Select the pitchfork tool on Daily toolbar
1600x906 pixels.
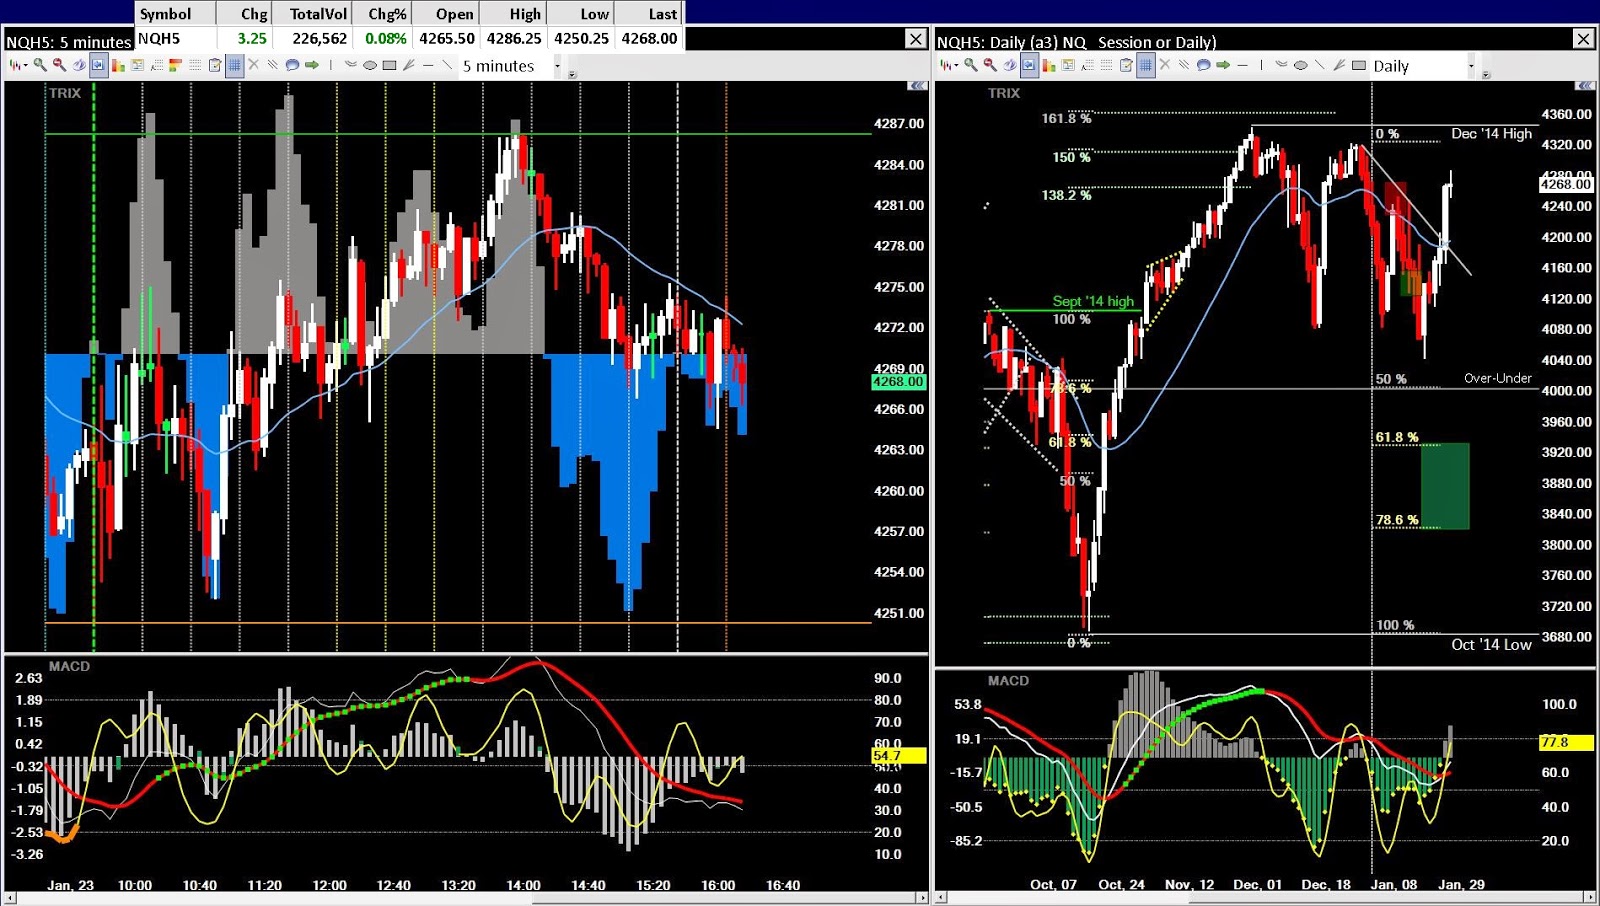(x=1339, y=65)
